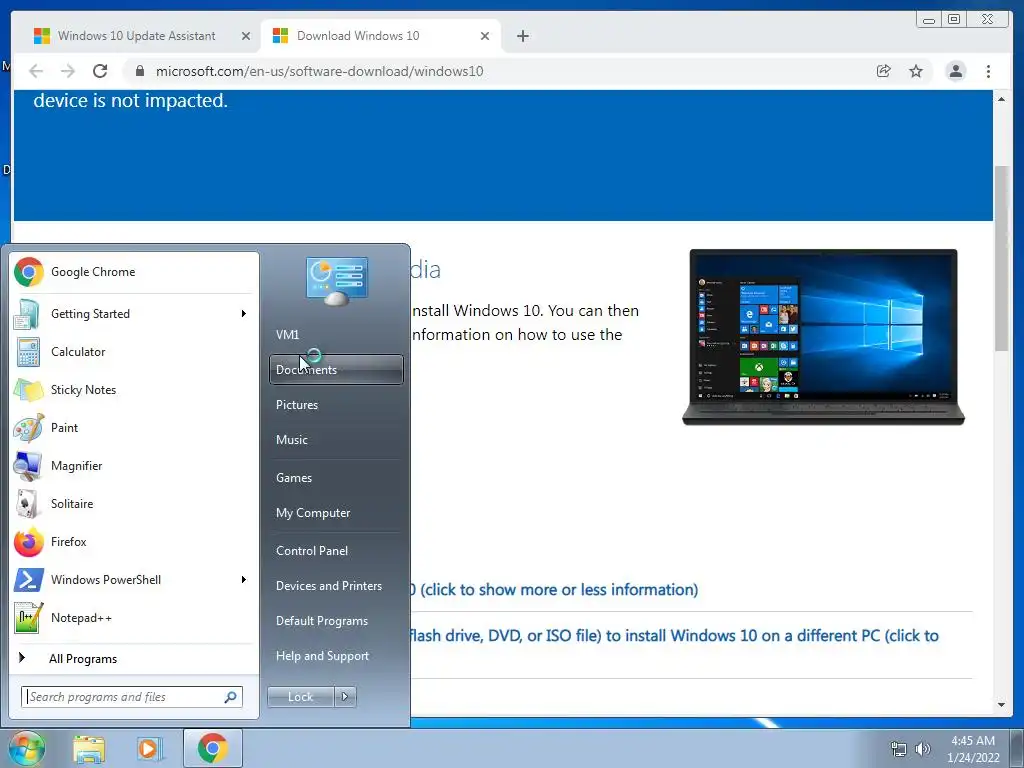Open Games from Start menu
1024x768 pixels.
(336, 477)
